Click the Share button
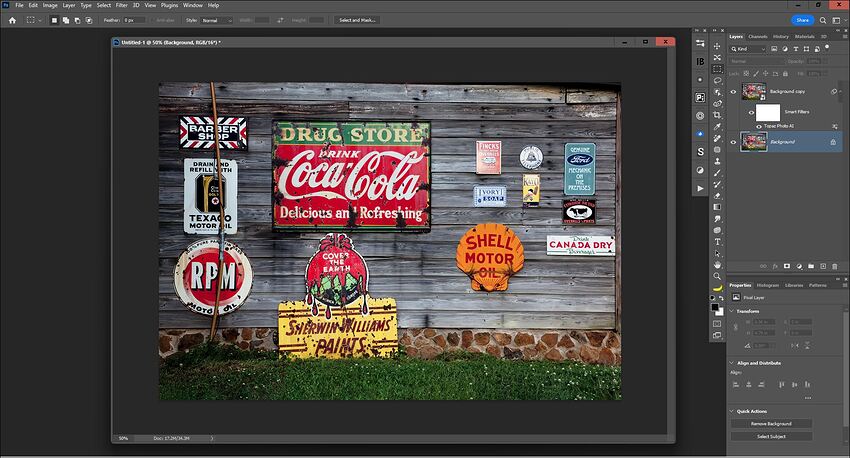 [802, 20]
